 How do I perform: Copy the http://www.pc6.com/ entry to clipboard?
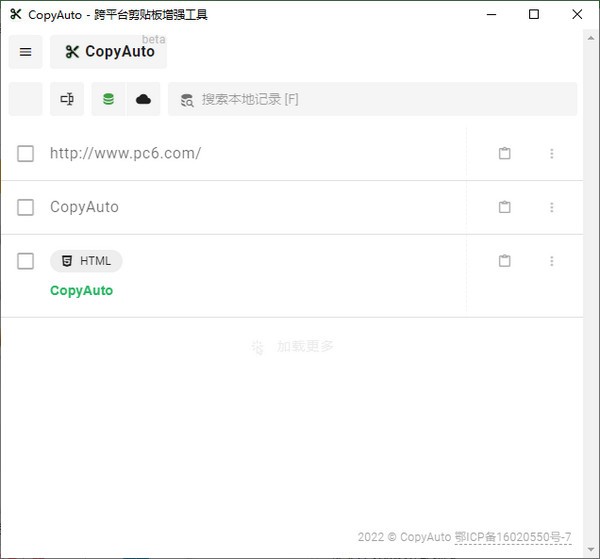505,153
